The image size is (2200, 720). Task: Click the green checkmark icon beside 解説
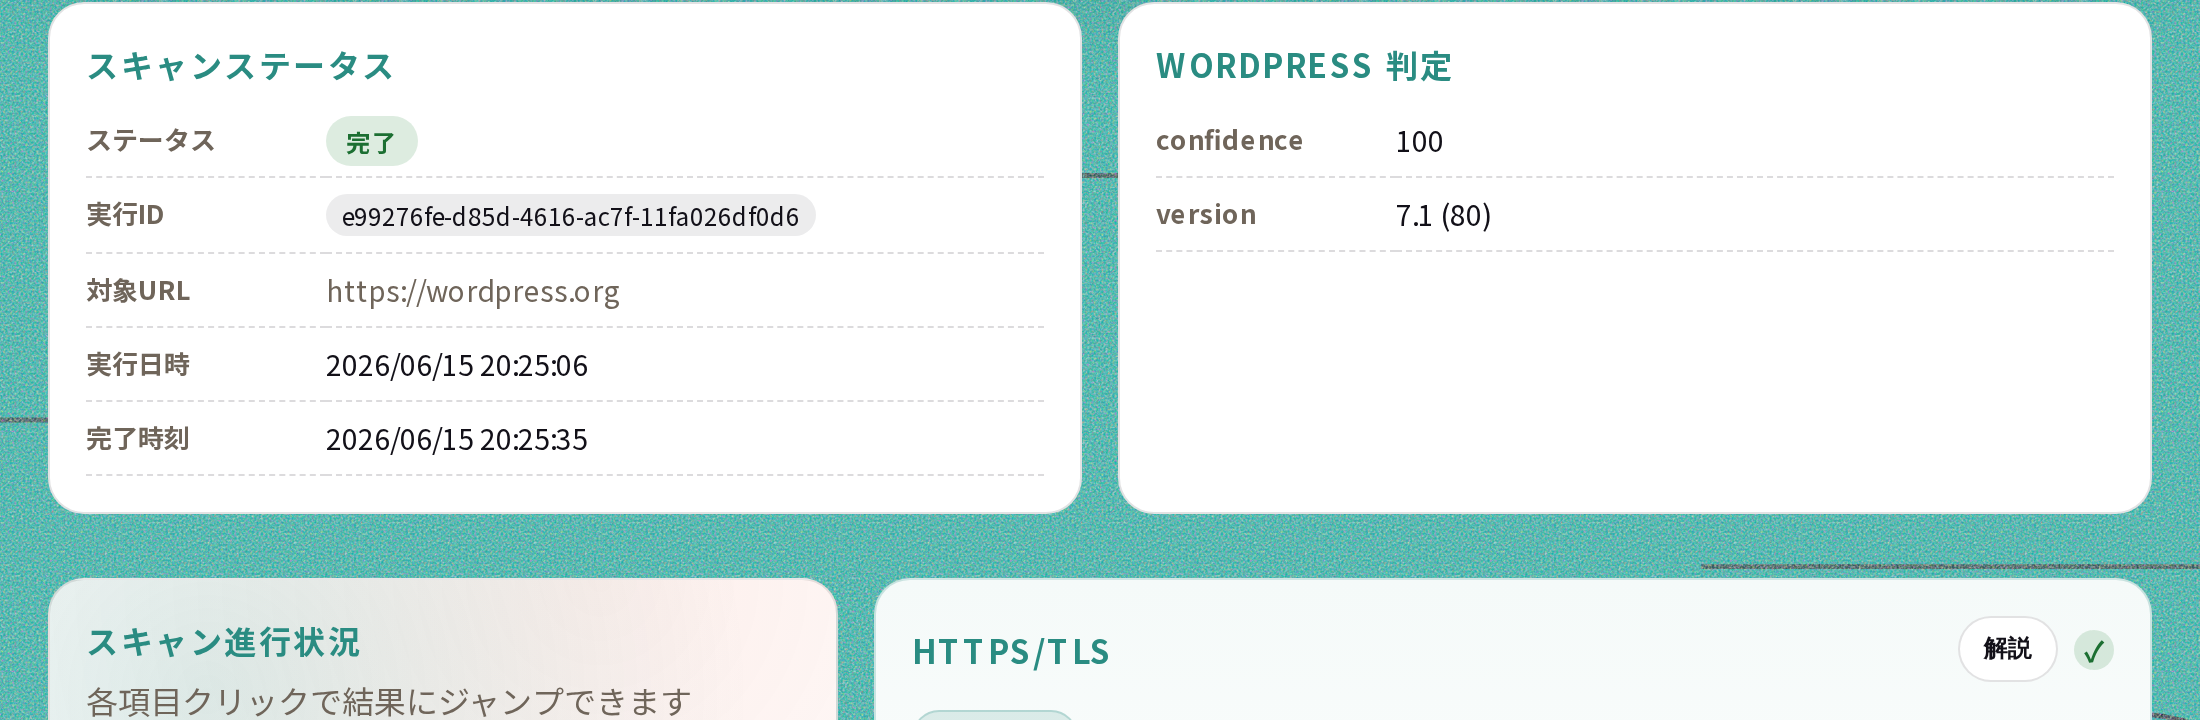(2093, 651)
